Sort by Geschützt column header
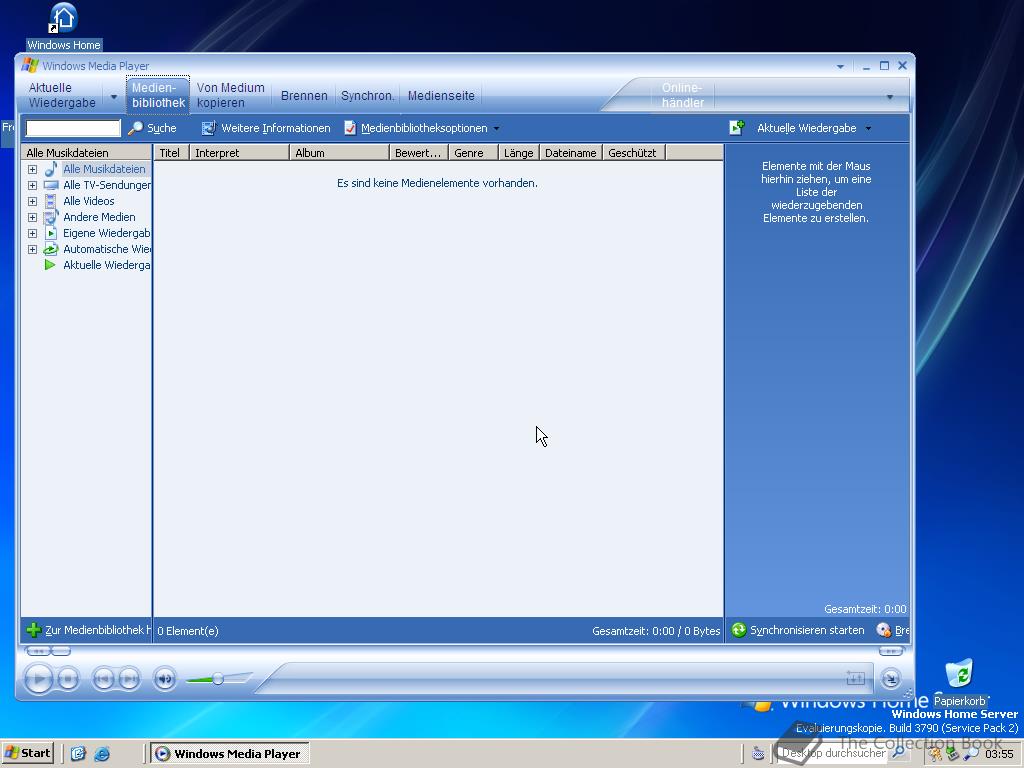1024x768 pixels. (x=633, y=153)
